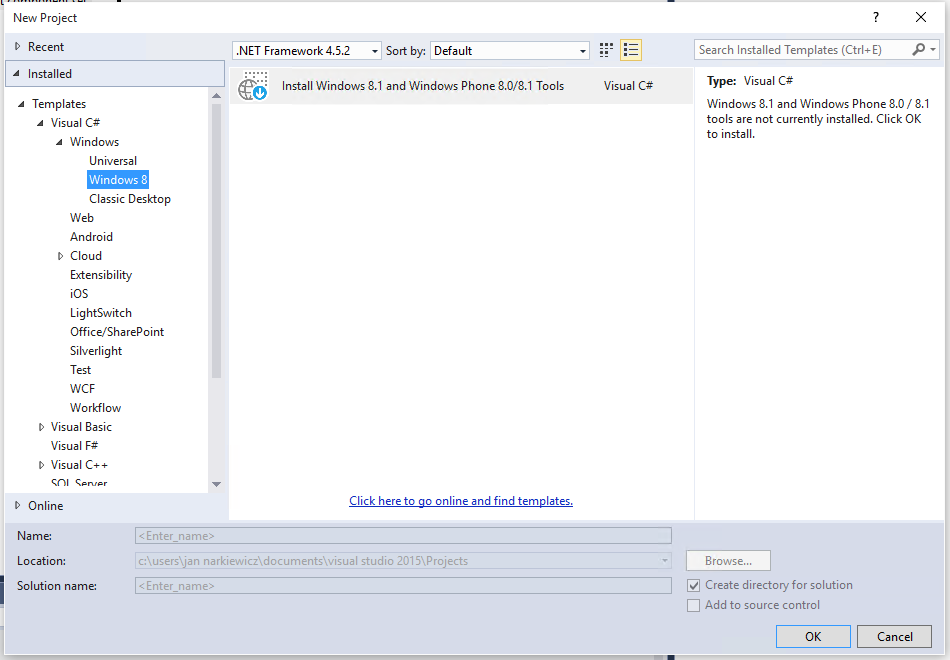The height and width of the screenshot is (660, 950).
Task: Click OK button
Action: point(813,636)
